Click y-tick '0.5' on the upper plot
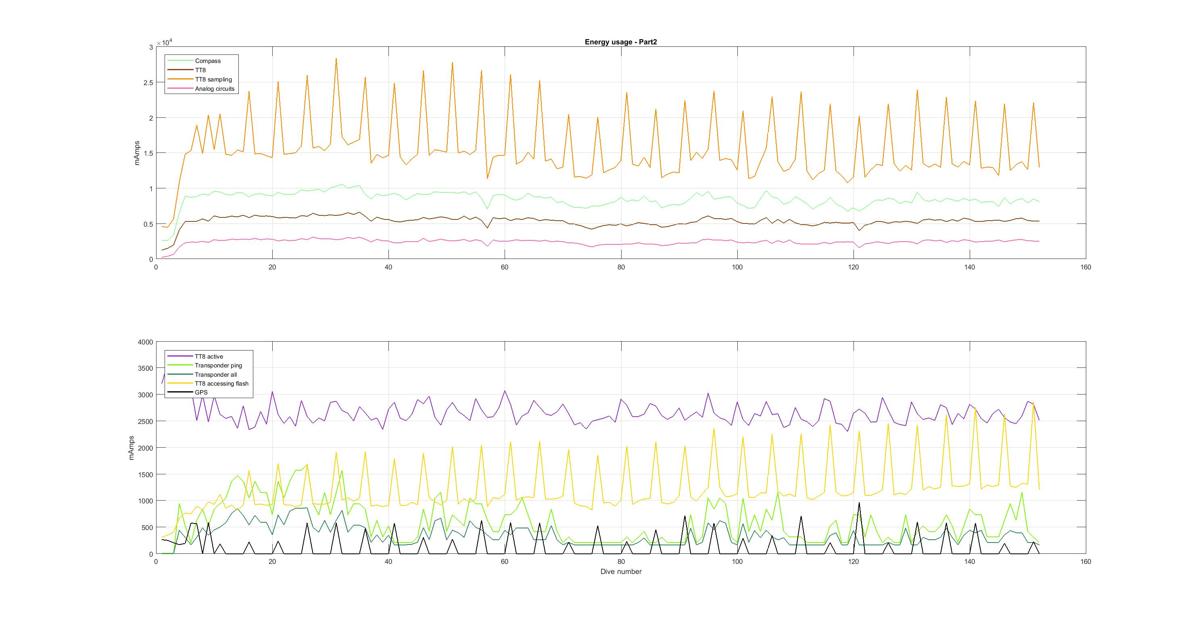Image resolution: width=1200 pixels, height=622 pixels. [147, 224]
